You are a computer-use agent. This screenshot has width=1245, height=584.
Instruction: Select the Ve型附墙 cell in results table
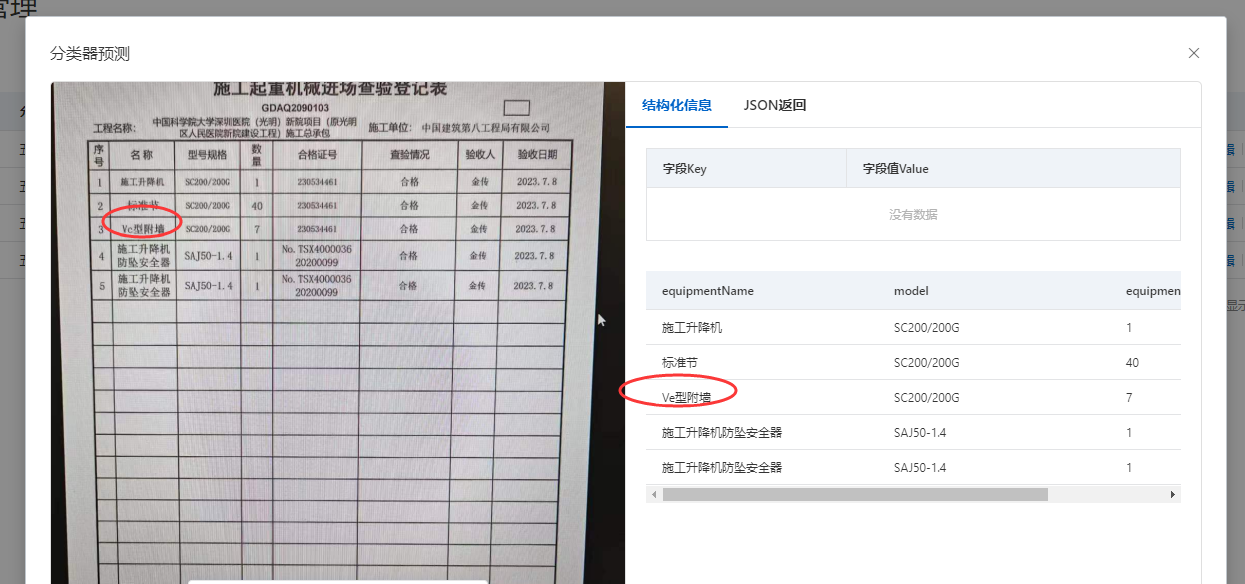coord(687,397)
